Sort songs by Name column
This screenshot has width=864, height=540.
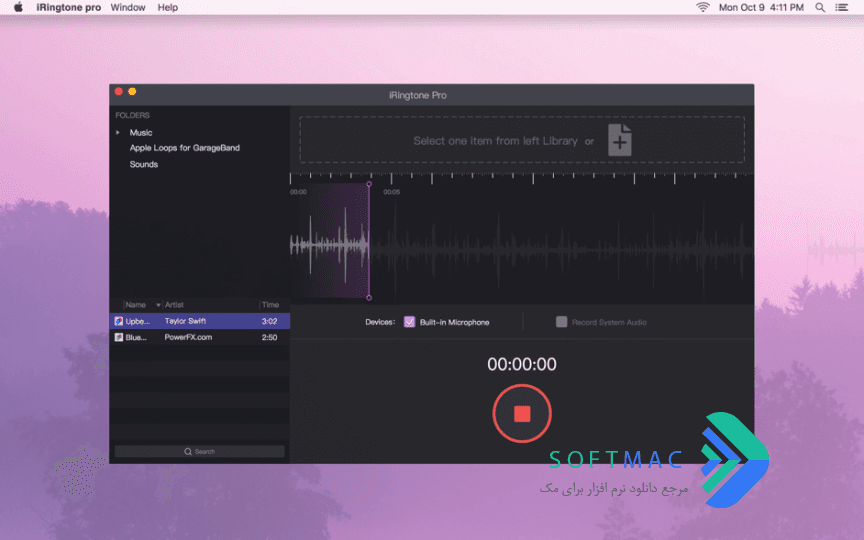pos(136,305)
